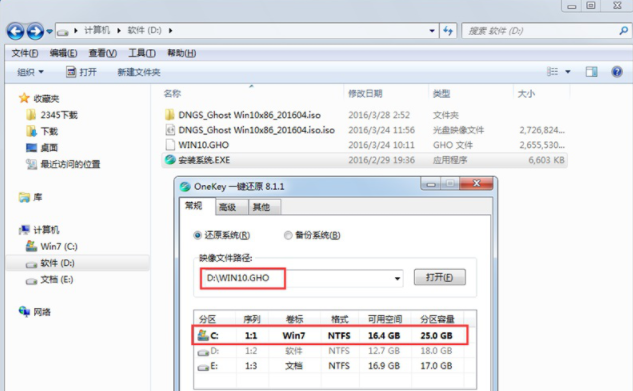Viewport: 633px width, 391px height.
Task: Expand the address bar history dropdown
Action: 432,31
